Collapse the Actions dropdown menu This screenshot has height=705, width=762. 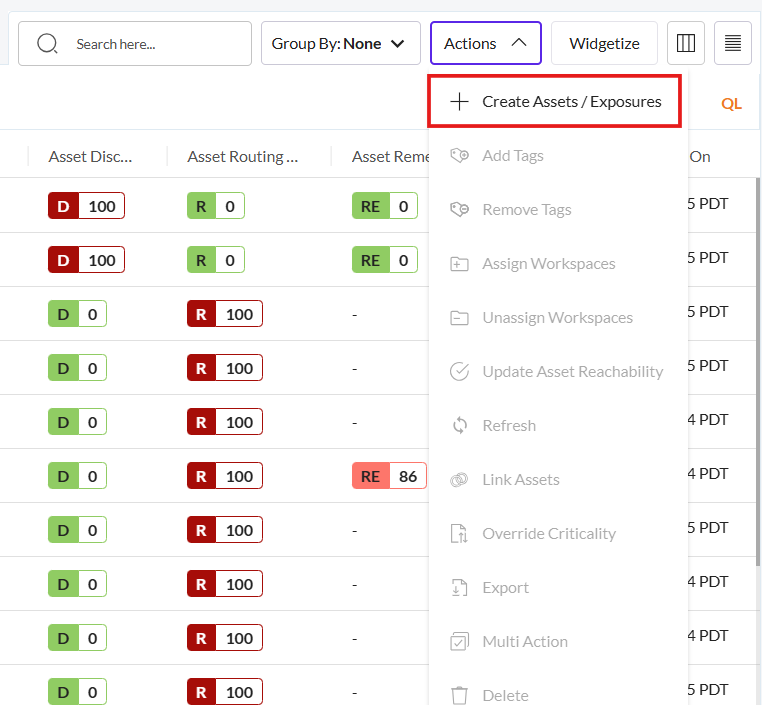[485, 43]
